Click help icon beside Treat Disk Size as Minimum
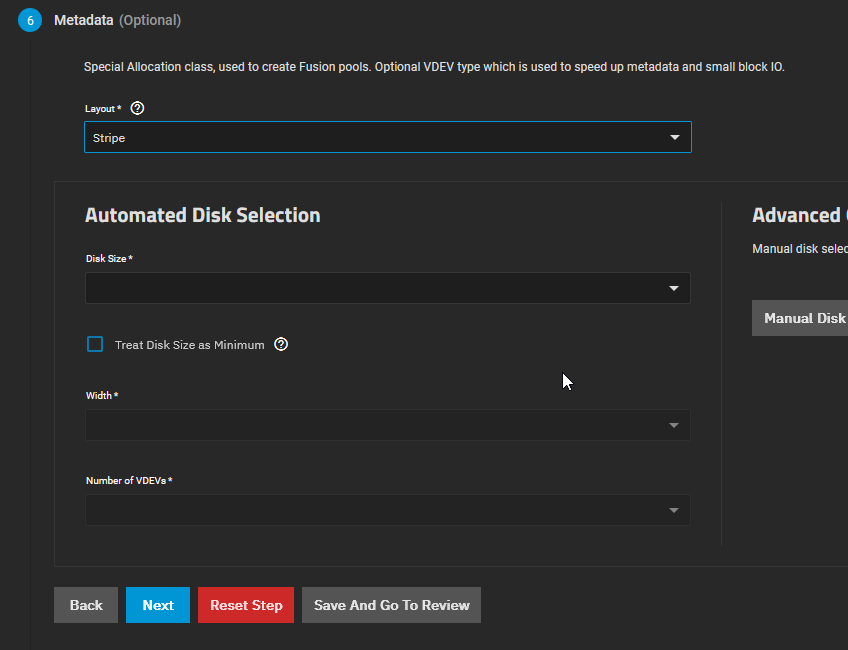 pos(281,344)
